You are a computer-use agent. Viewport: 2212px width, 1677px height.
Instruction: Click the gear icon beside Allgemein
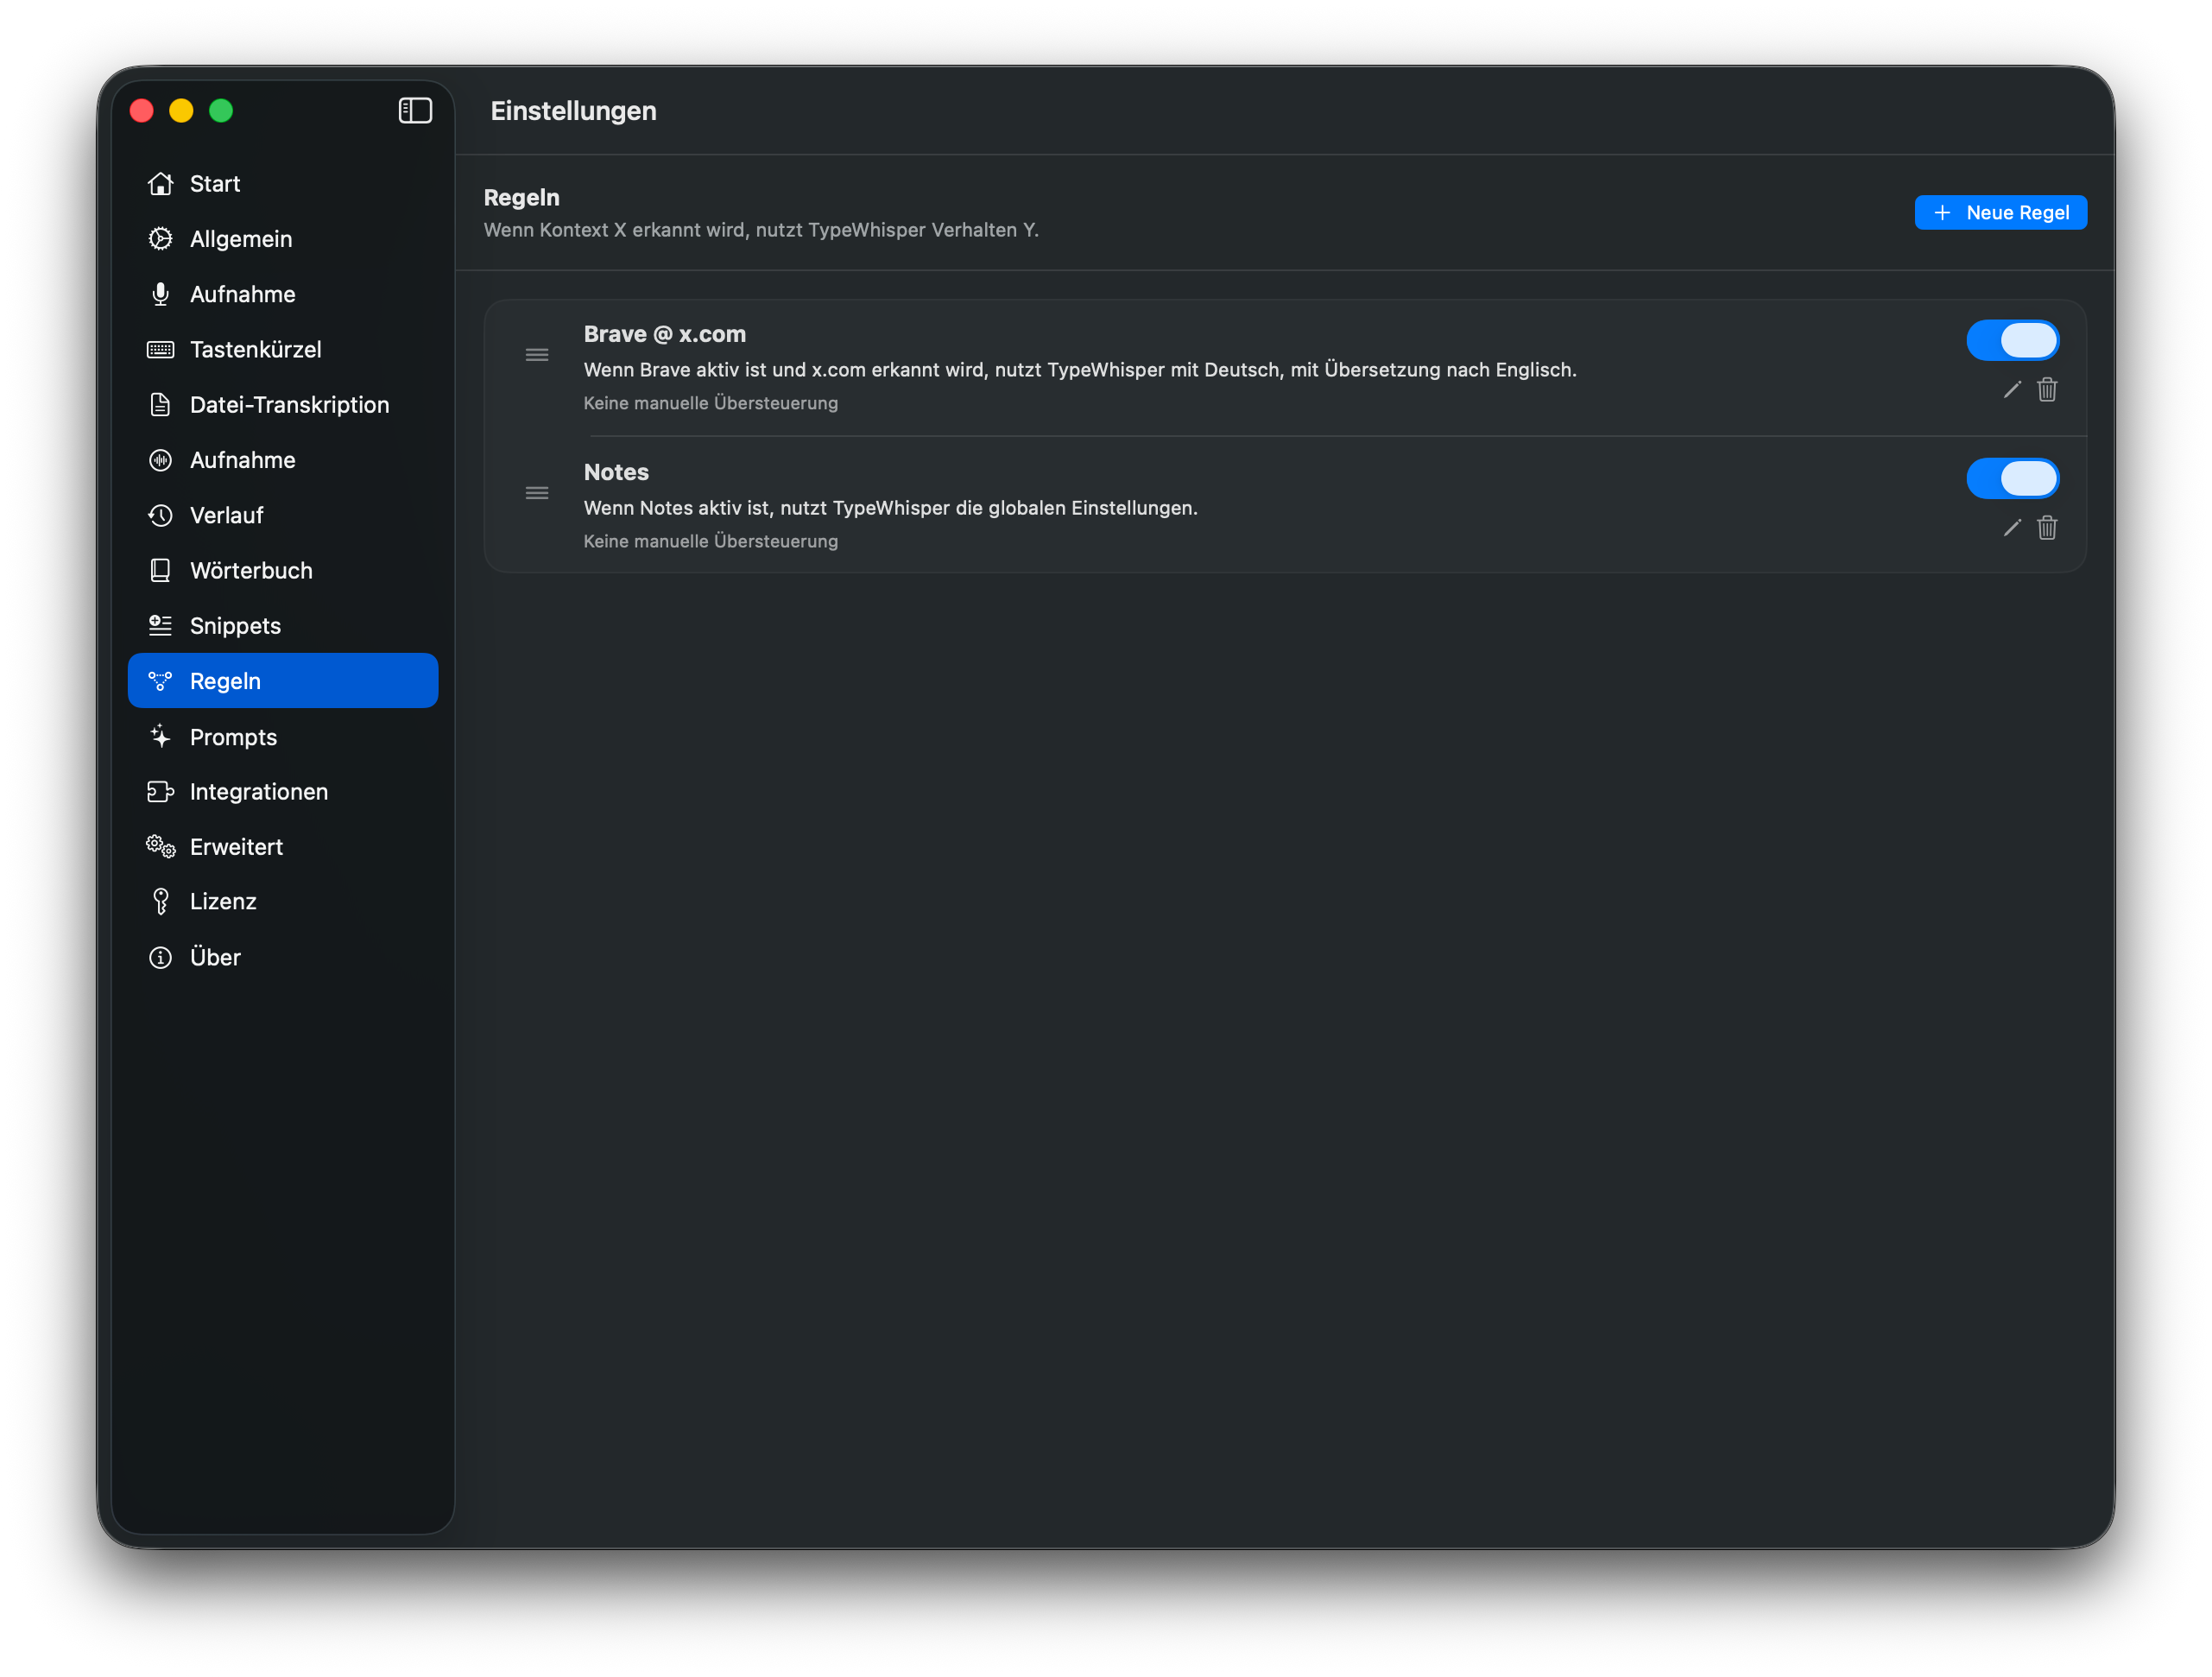[160, 239]
